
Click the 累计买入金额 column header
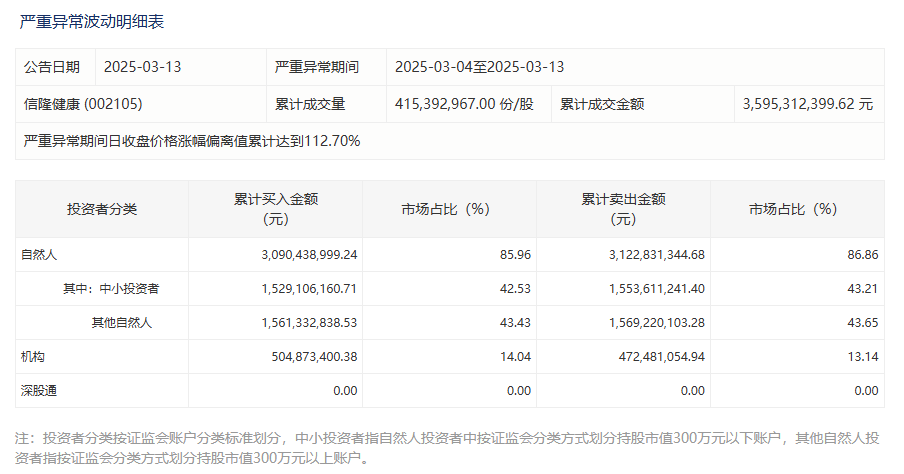tap(275, 209)
